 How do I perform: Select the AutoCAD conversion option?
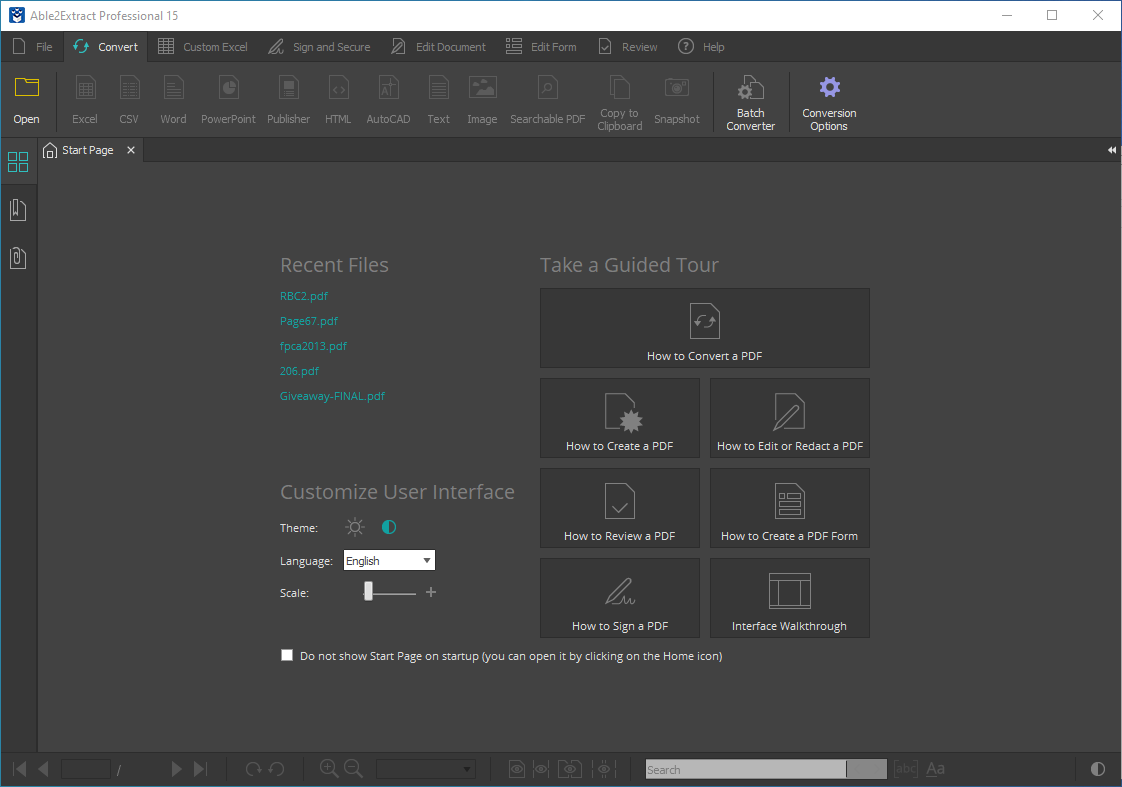click(x=388, y=98)
